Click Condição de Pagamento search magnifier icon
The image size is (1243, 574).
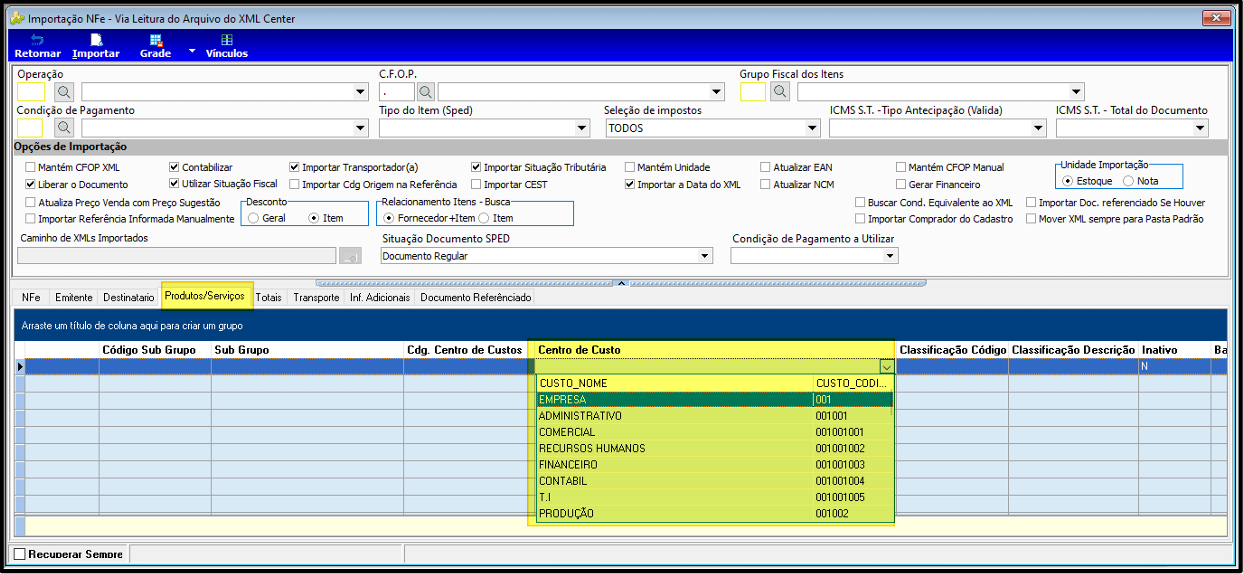[x=63, y=128]
